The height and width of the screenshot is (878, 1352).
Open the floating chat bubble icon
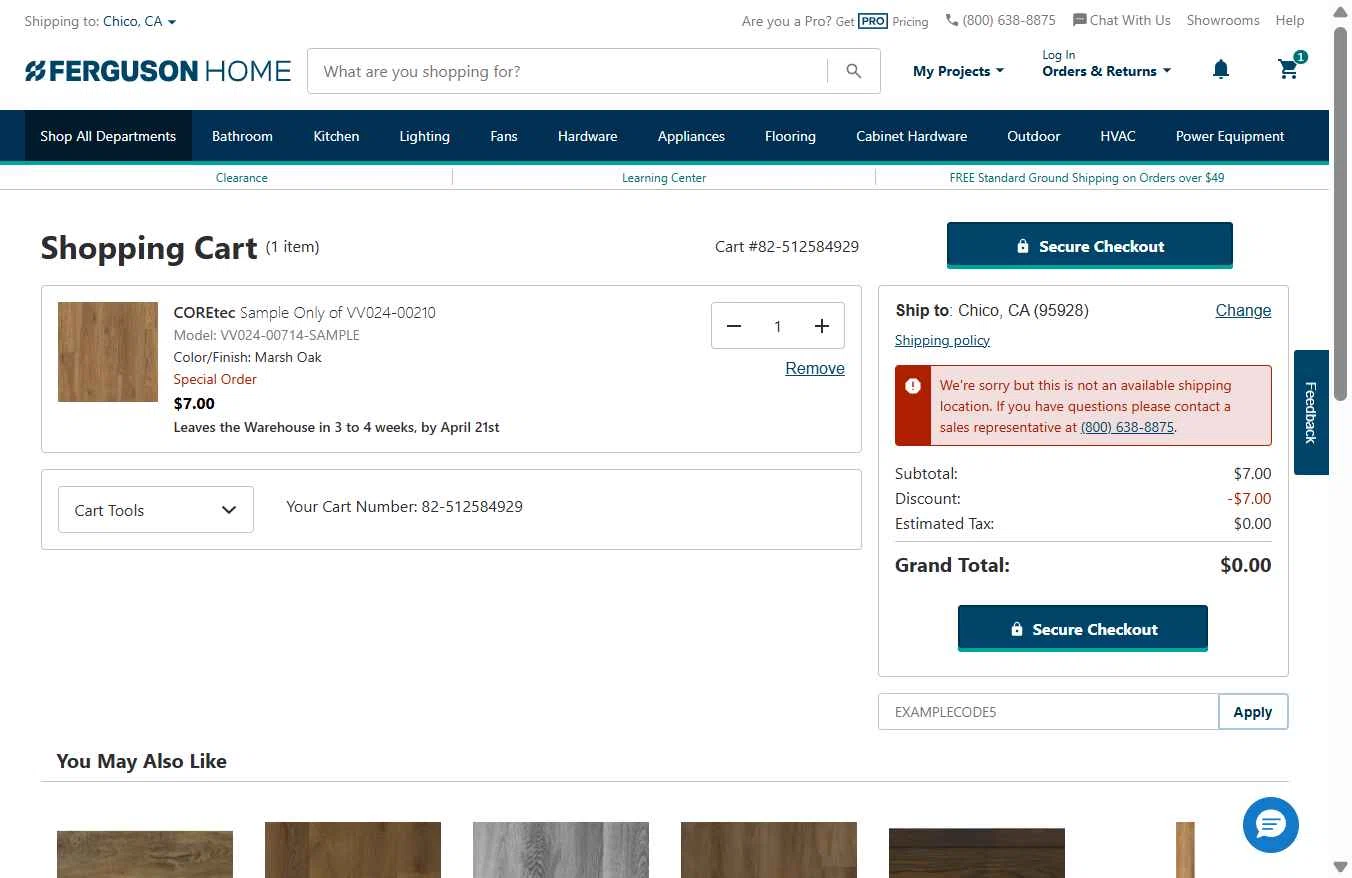(x=1270, y=825)
